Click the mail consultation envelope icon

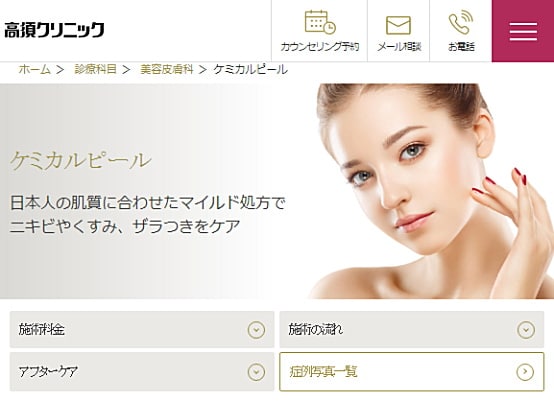[x=398, y=25]
